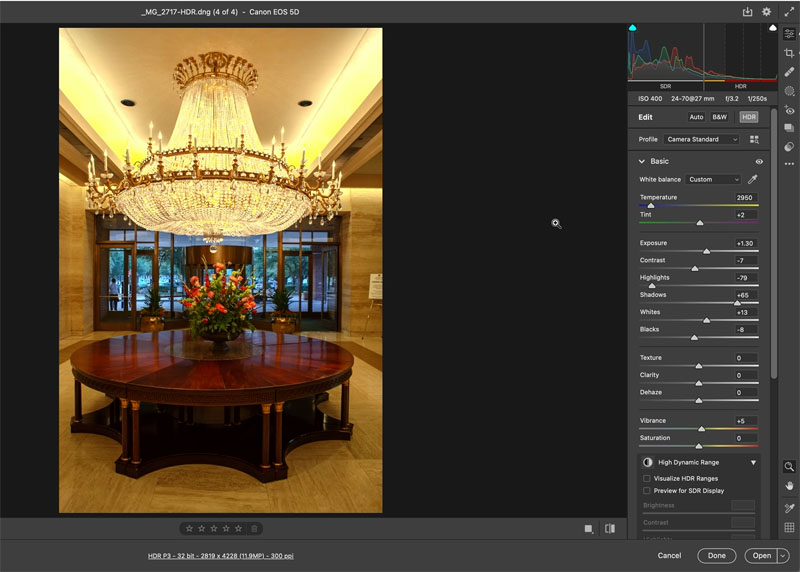Open the Presets overlapping-circles icon
Viewport: 800px width, 572px height.
[789, 146]
